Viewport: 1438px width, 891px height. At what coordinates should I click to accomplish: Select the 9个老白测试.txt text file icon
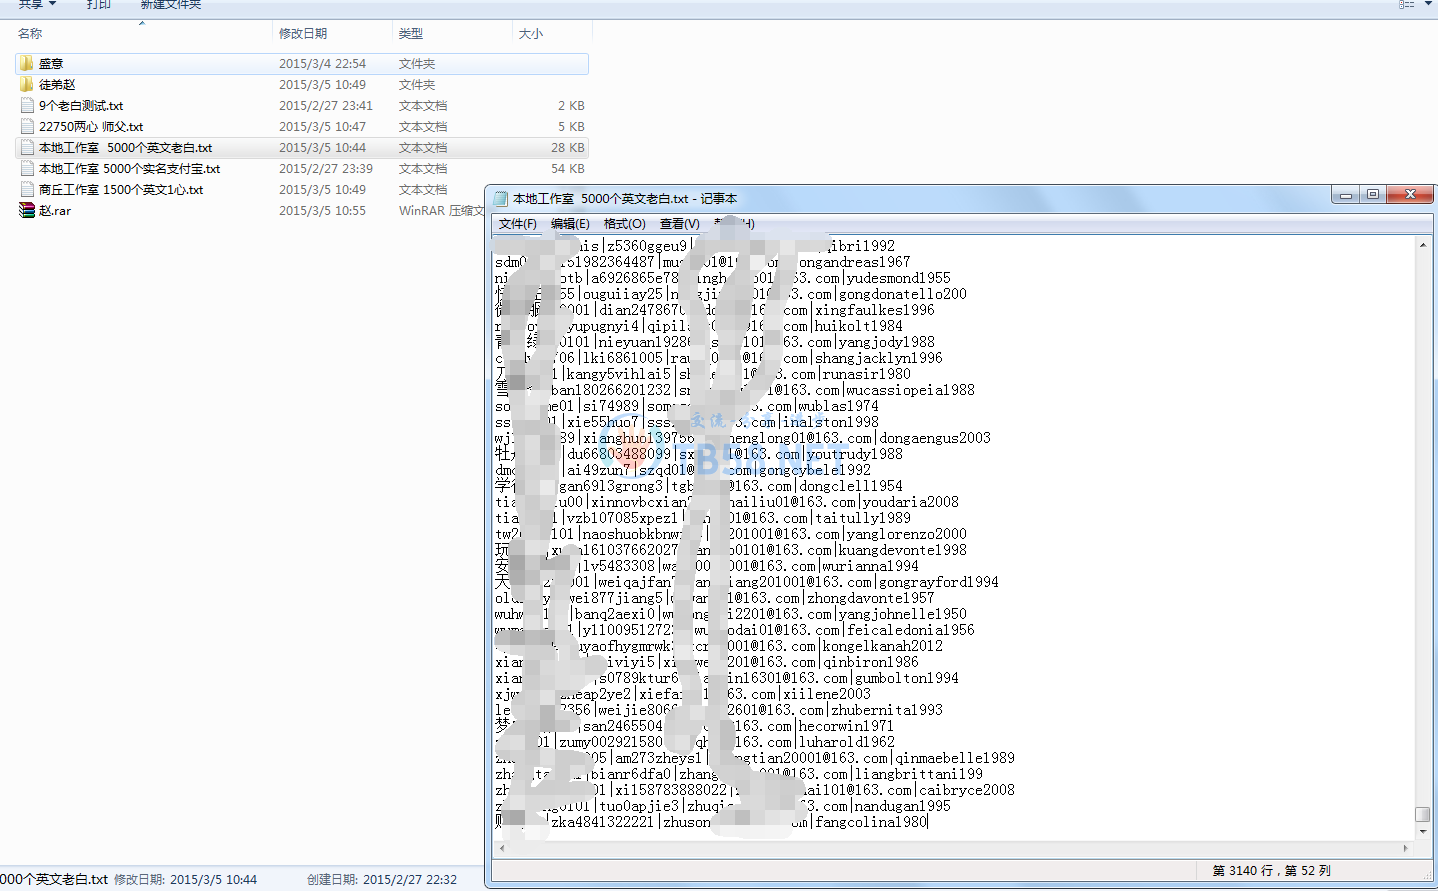tap(26, 105)
